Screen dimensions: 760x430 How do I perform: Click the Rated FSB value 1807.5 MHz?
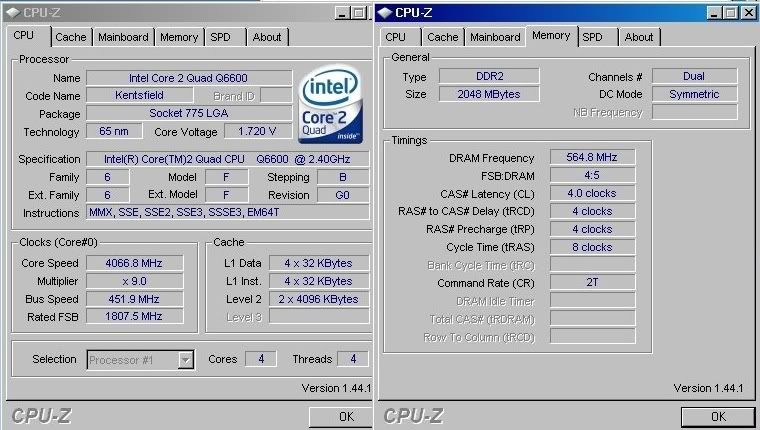tap(135, 317)
